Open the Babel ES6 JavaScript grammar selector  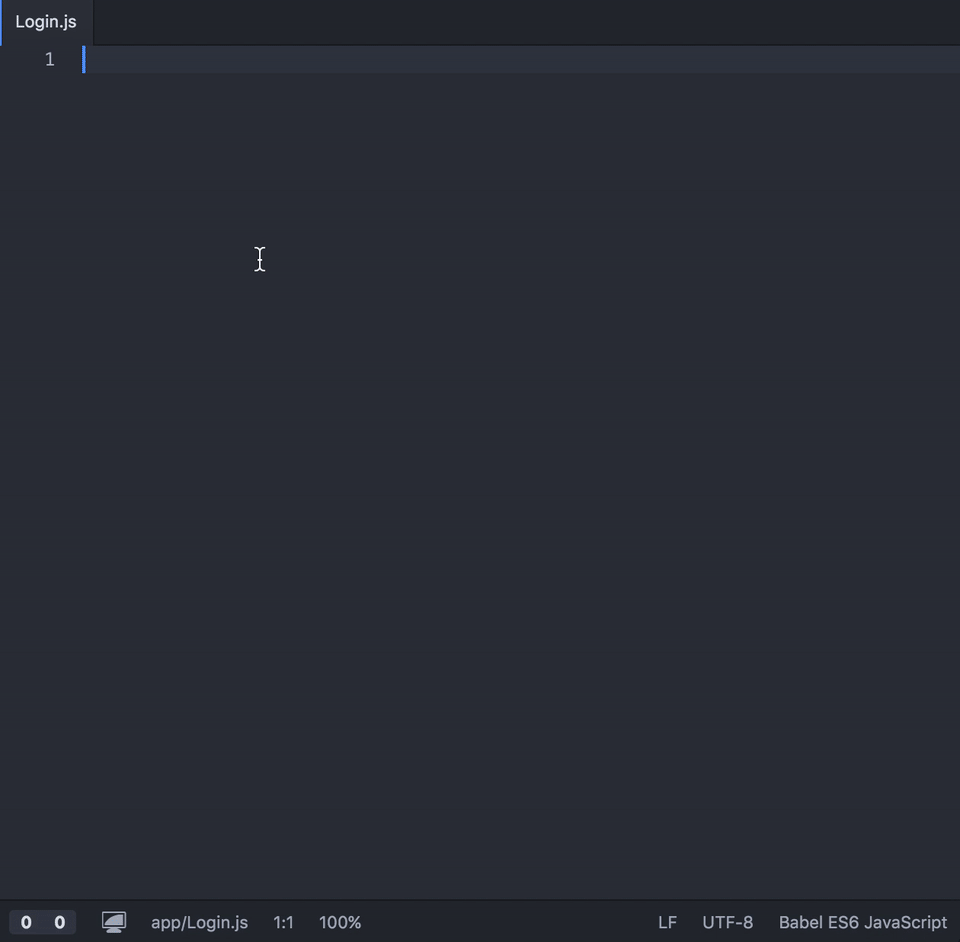[863, 922]
